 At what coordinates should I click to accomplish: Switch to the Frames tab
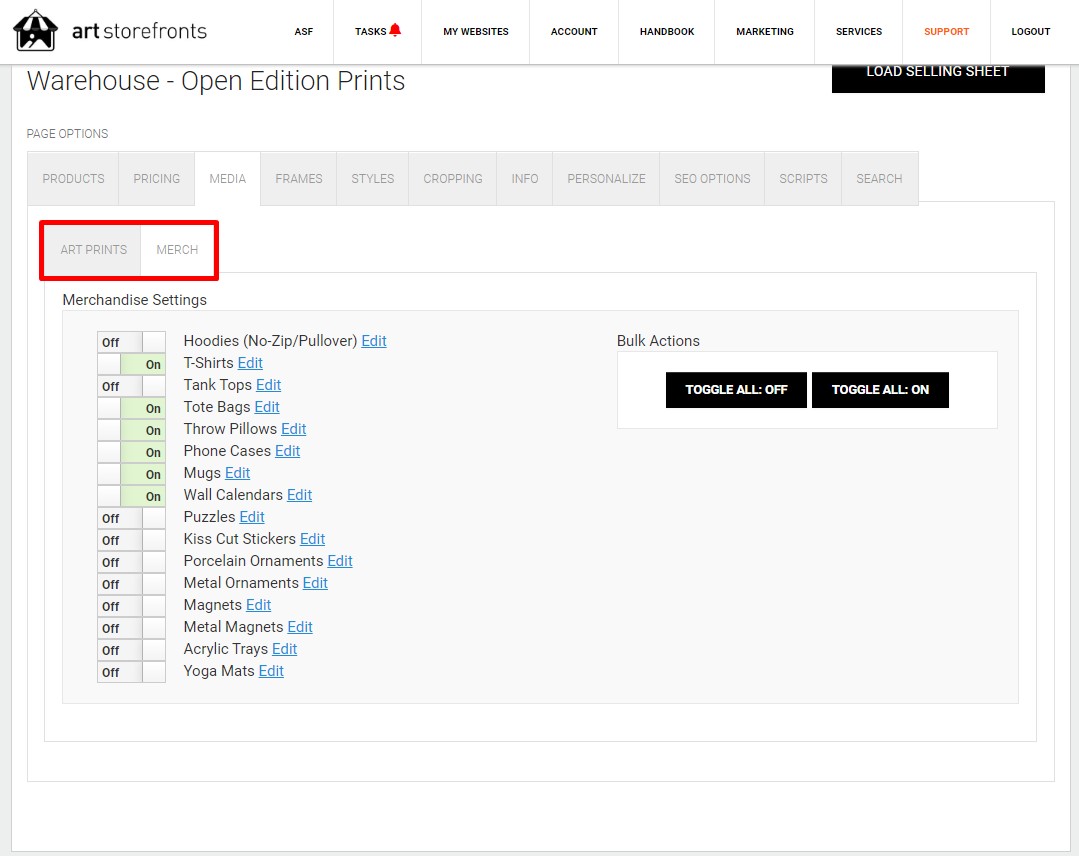click(299, 179)
